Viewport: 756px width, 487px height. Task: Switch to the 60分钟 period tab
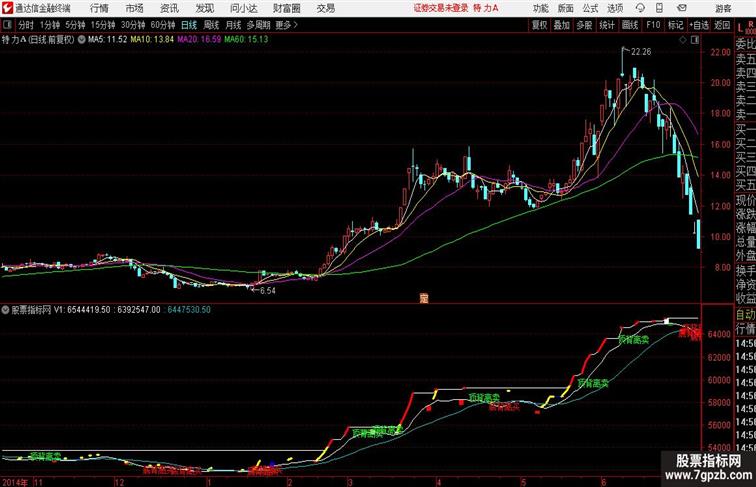tap(163, 25)
